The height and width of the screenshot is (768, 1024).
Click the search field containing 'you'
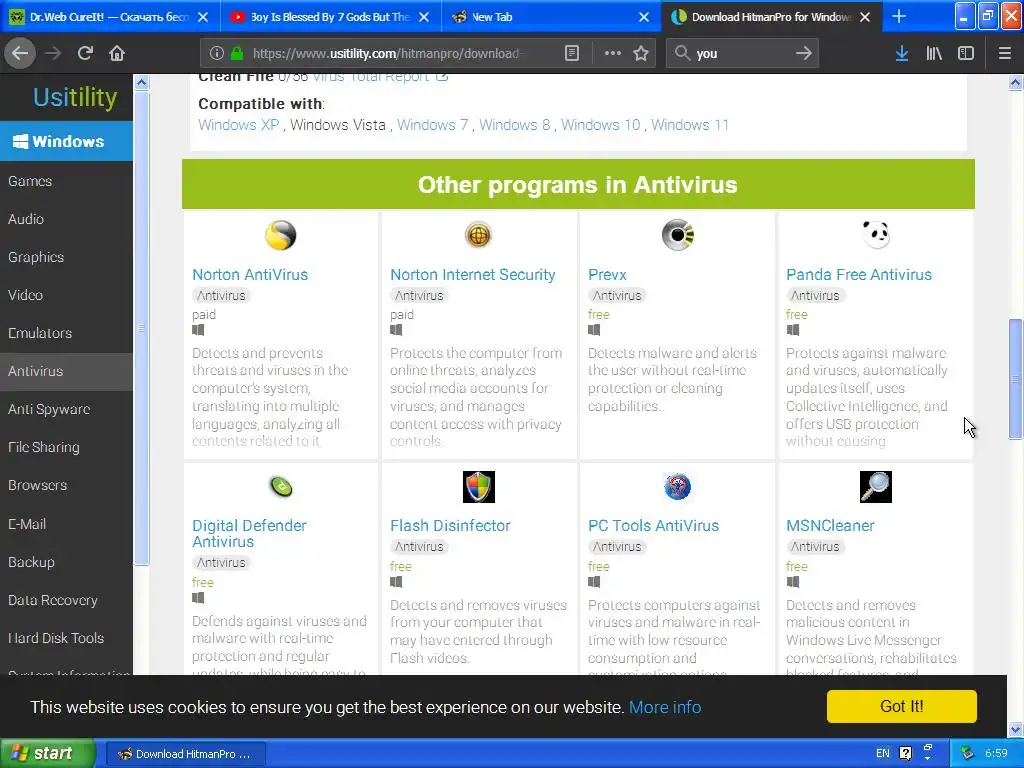pyautogui.click(x=741, y=54)
